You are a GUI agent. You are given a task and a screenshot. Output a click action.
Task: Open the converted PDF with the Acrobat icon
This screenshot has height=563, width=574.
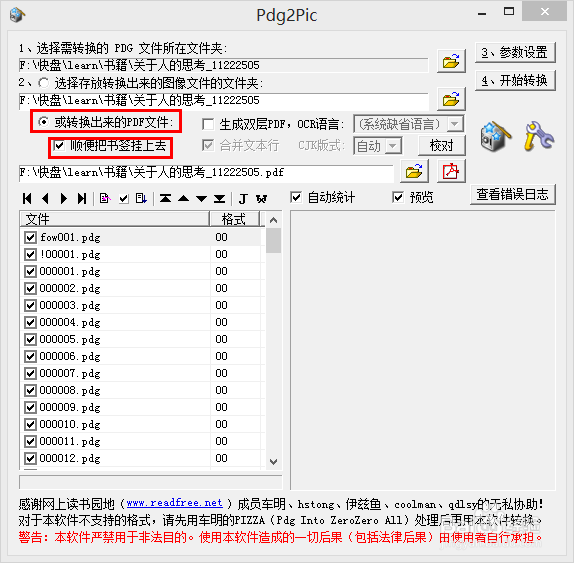point(451,171)
